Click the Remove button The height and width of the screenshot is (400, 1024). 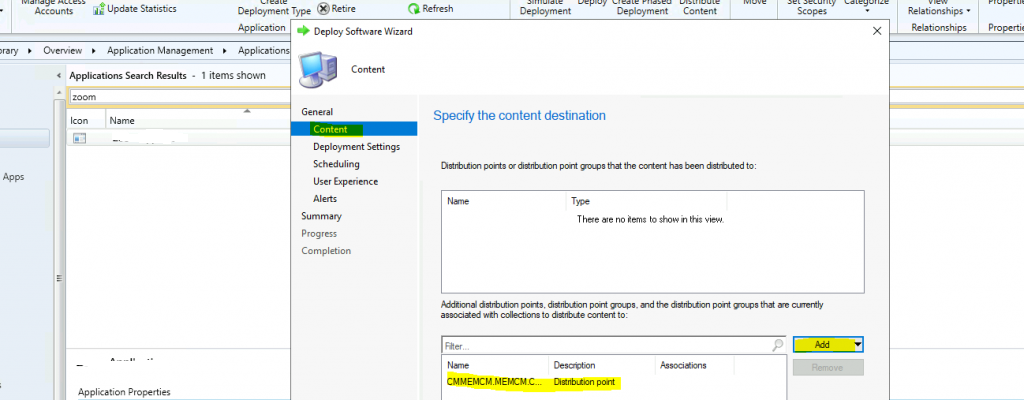828,367
